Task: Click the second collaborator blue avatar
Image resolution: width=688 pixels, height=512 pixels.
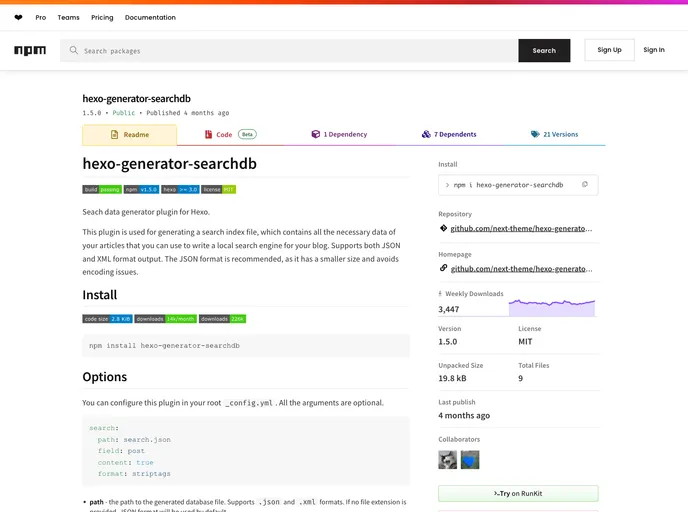Action: pyautogui.click(x=470, y=460)
